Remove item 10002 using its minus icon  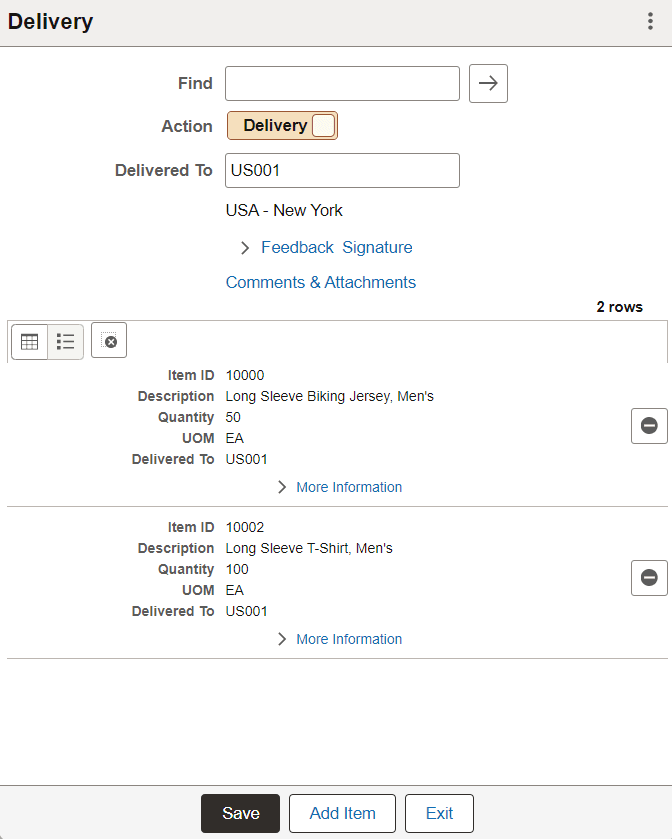click(649, 577)
